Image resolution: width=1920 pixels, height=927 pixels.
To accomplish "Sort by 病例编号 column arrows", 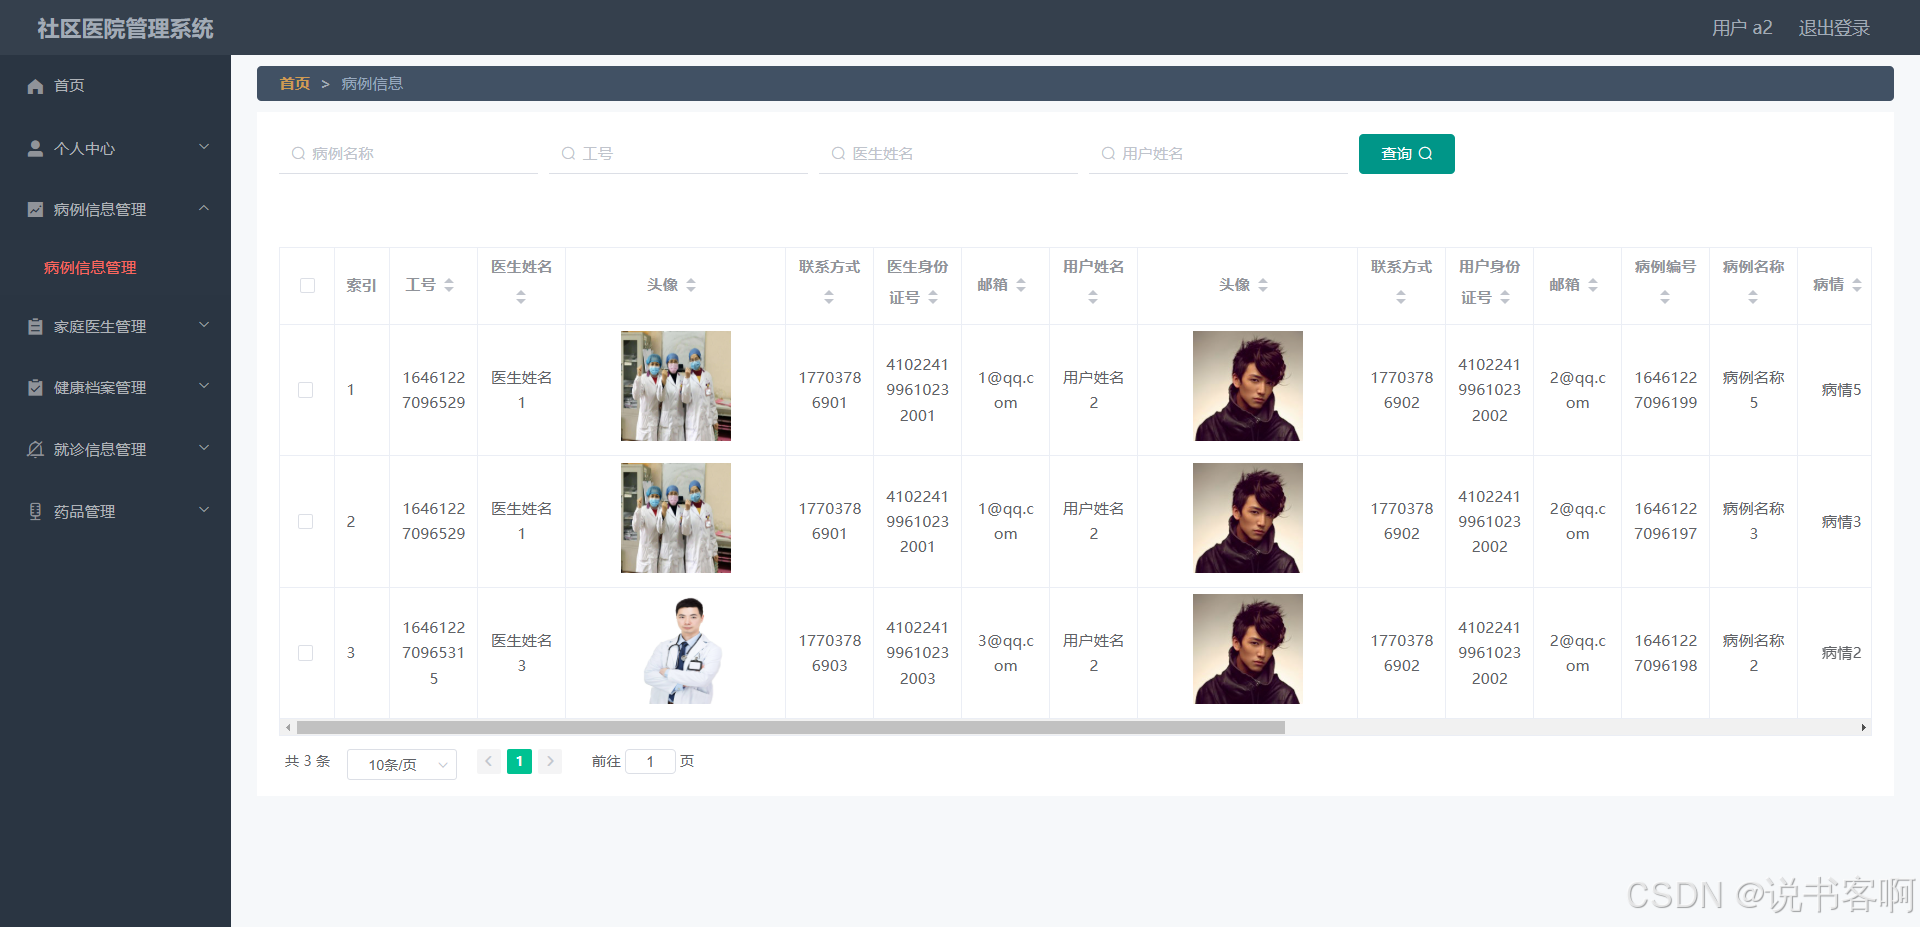I will coord(1665,297).
